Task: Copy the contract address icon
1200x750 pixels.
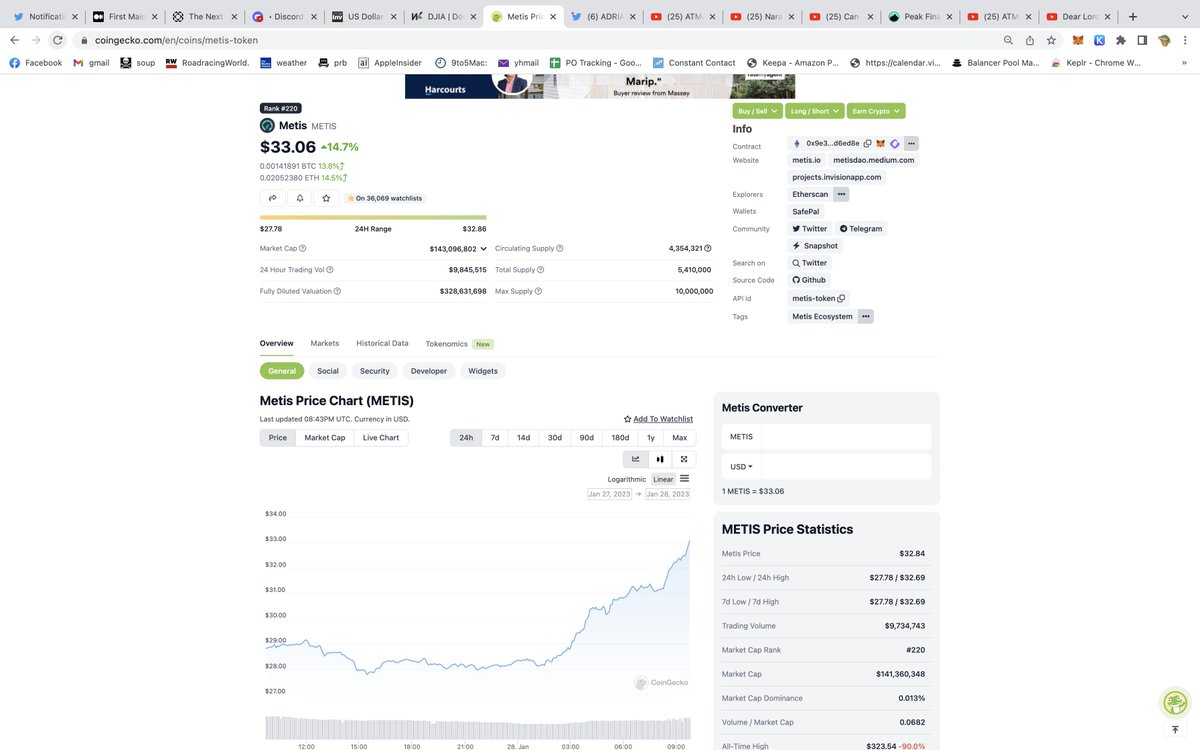Action: 867,143
